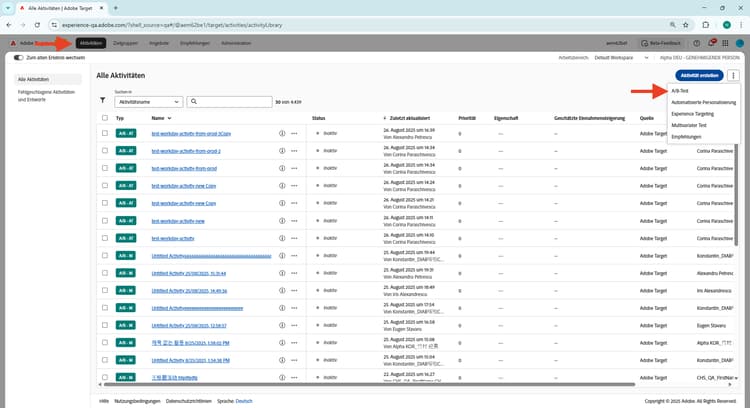Open the Aktivitäten tab in top navigation
This screenshot has width=750, height=408.
click(x=91, y=43)
